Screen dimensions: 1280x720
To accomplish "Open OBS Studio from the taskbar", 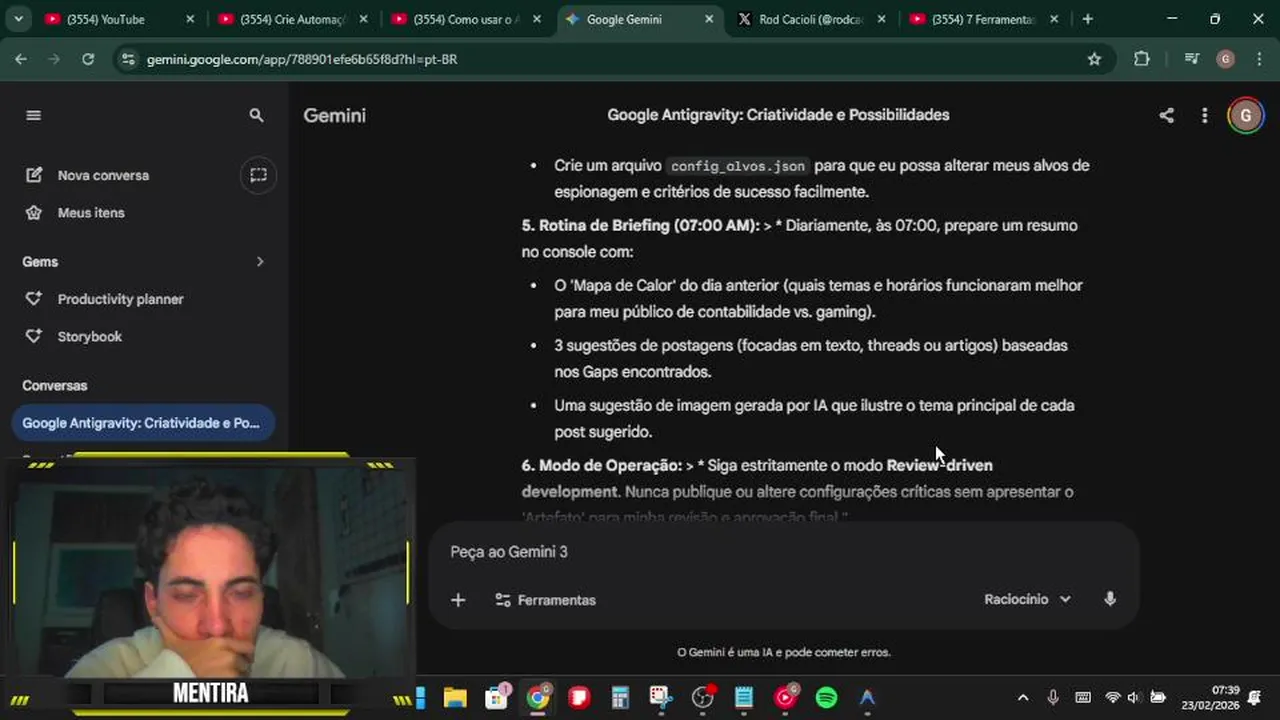I will (x=703, y=698).
